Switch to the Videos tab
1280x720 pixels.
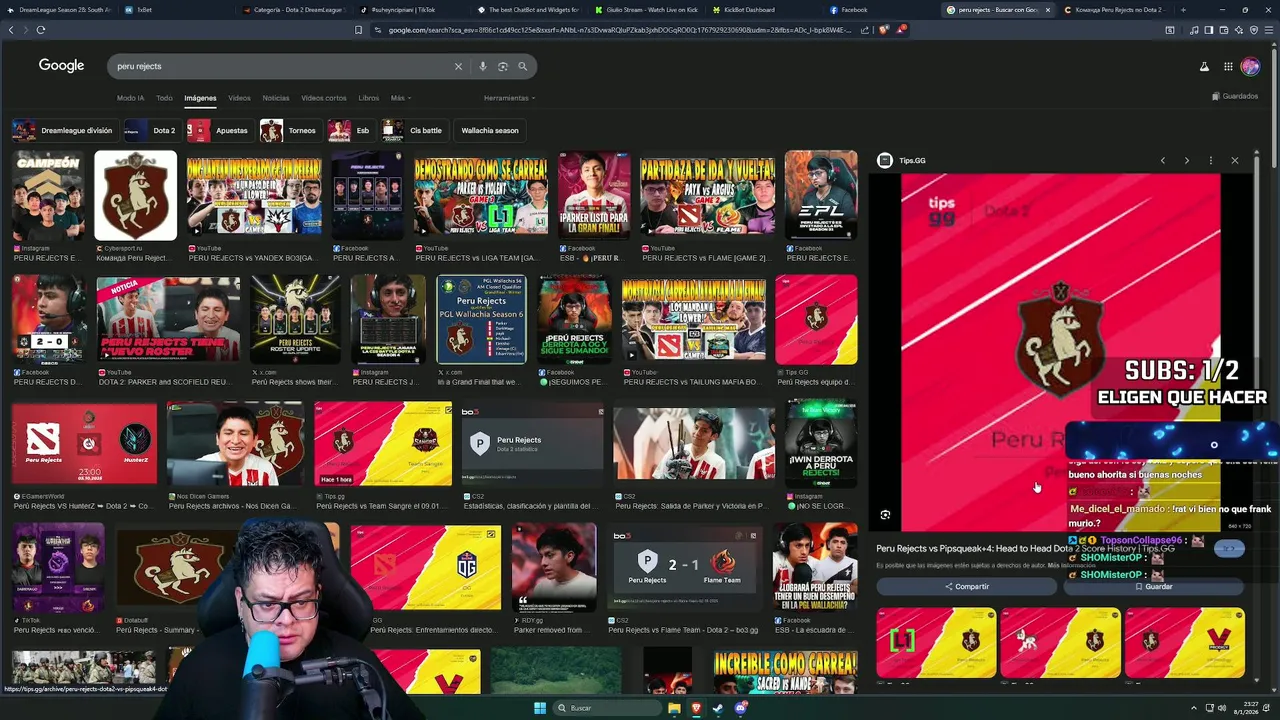(239, 98)
